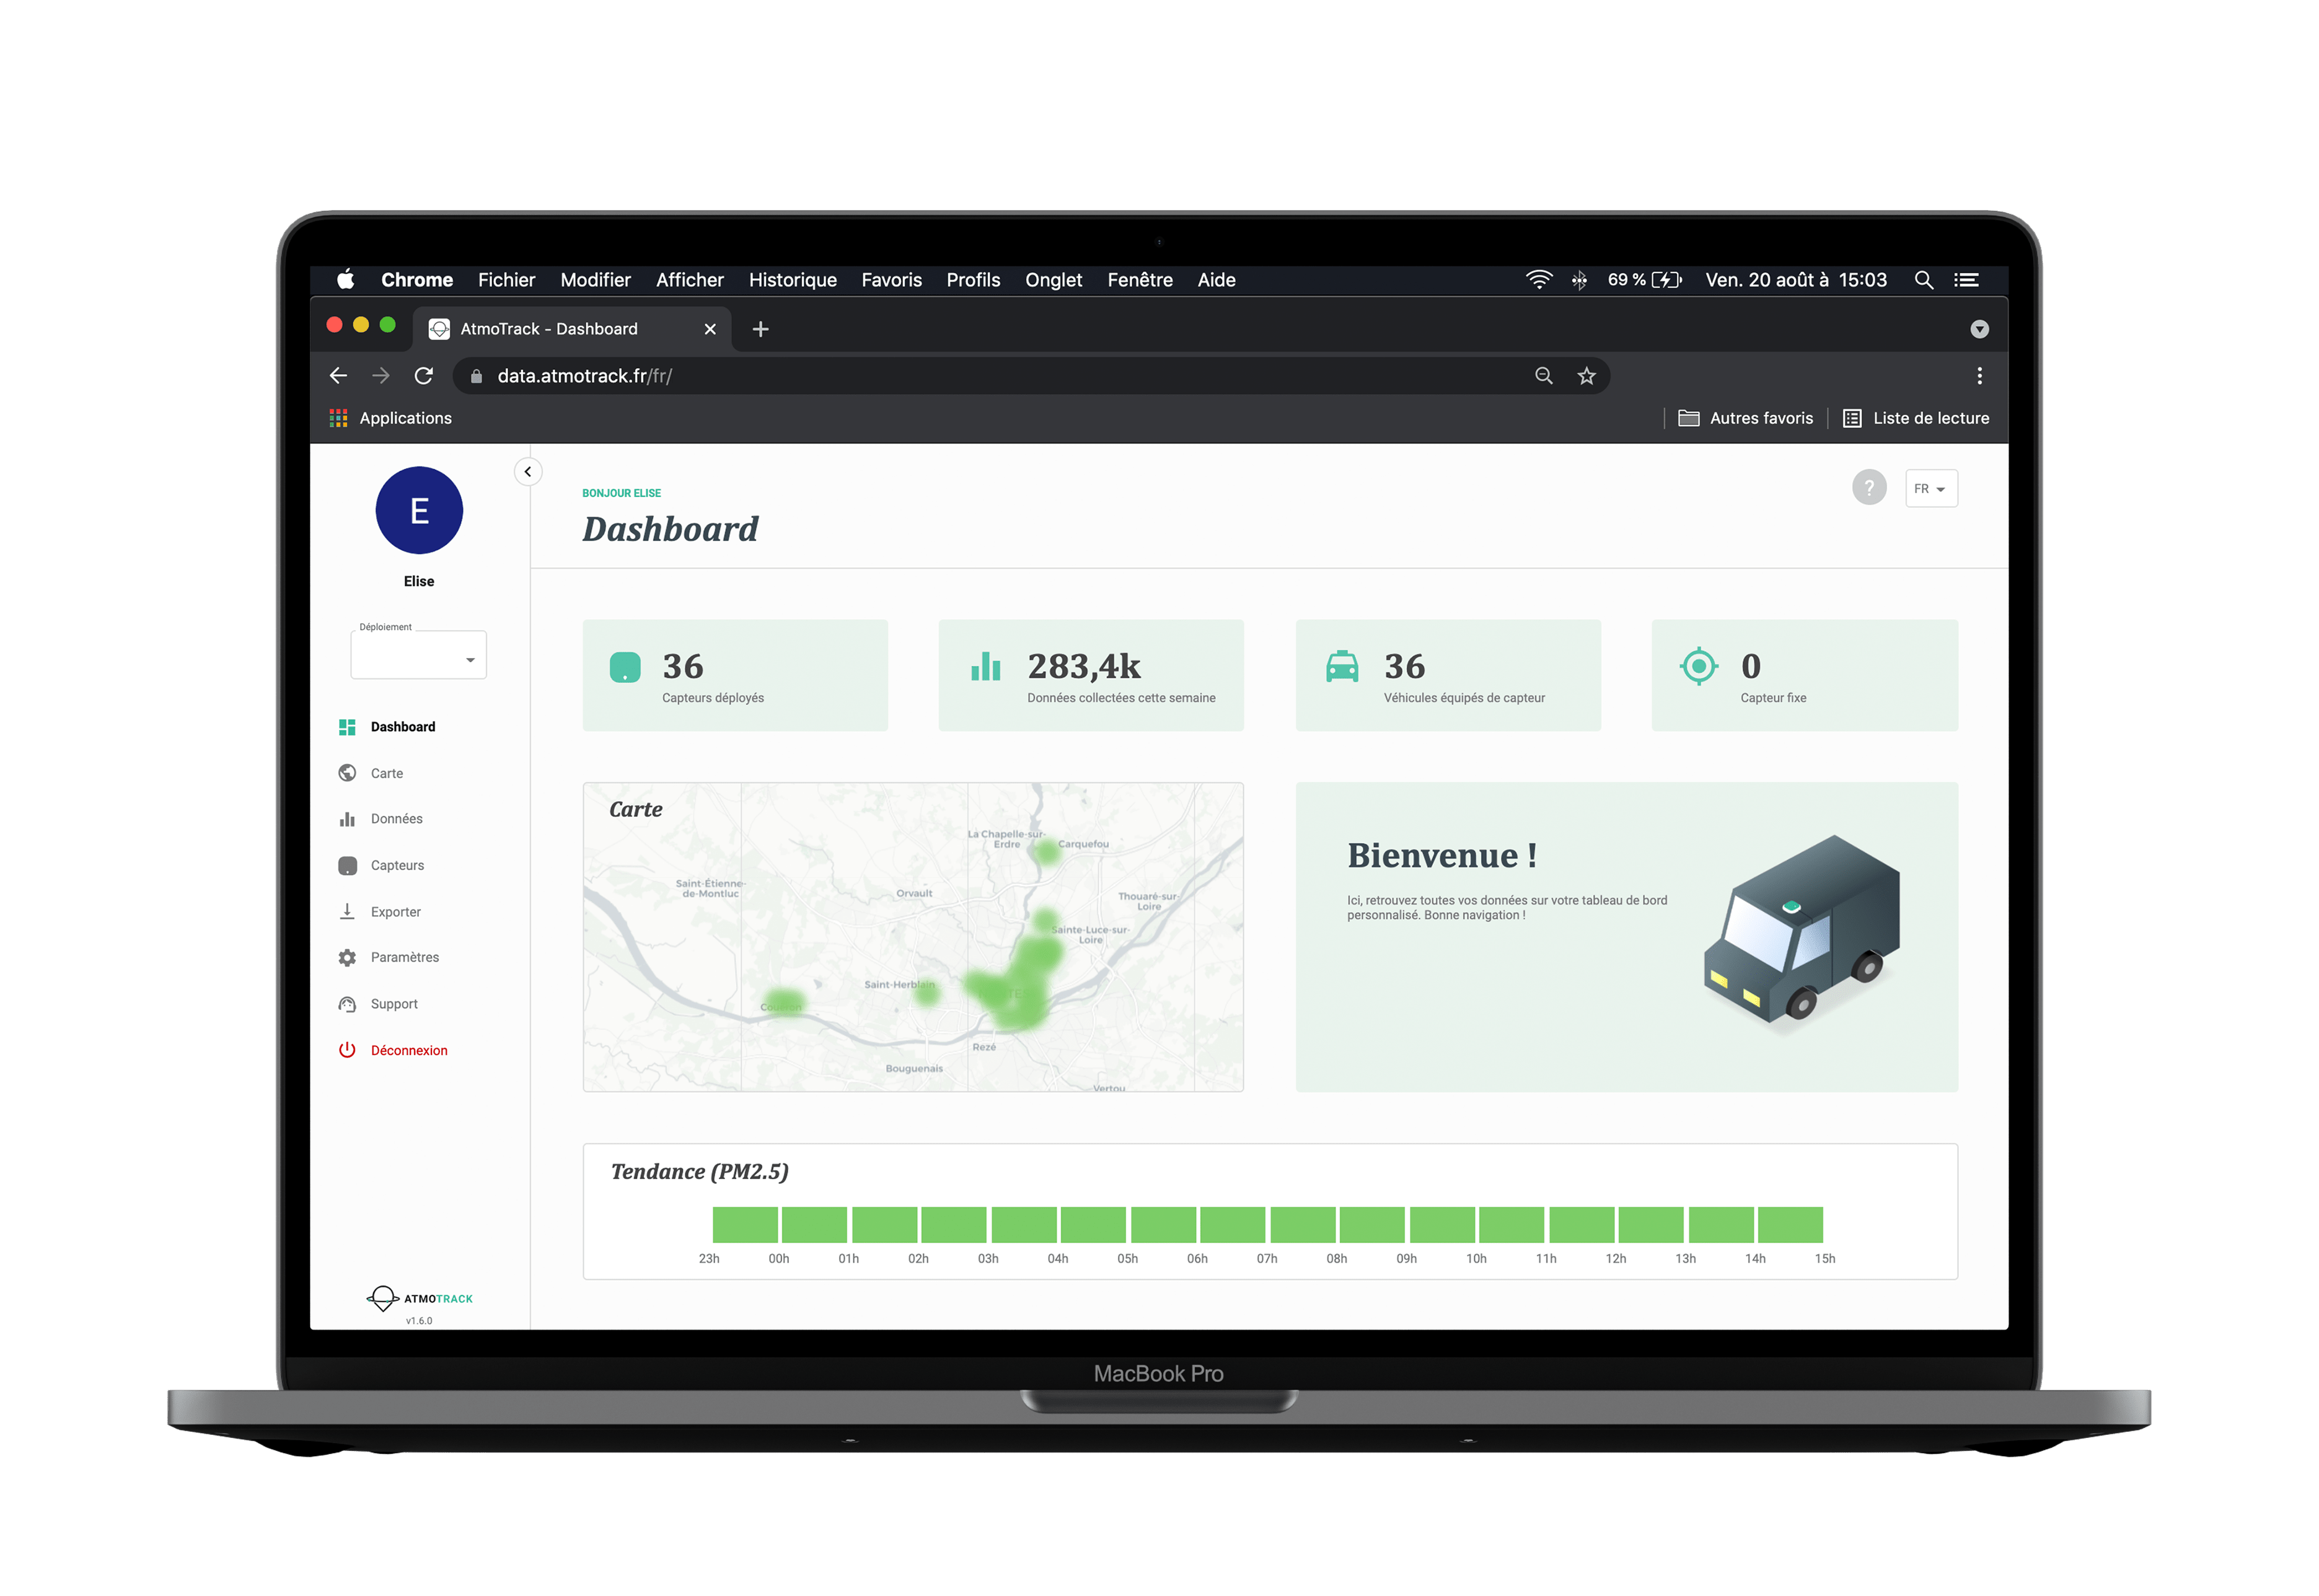Screen dimensions: 2319x1596
Task: Click the '283,4k' value
Action: [x=1084, y=666]
